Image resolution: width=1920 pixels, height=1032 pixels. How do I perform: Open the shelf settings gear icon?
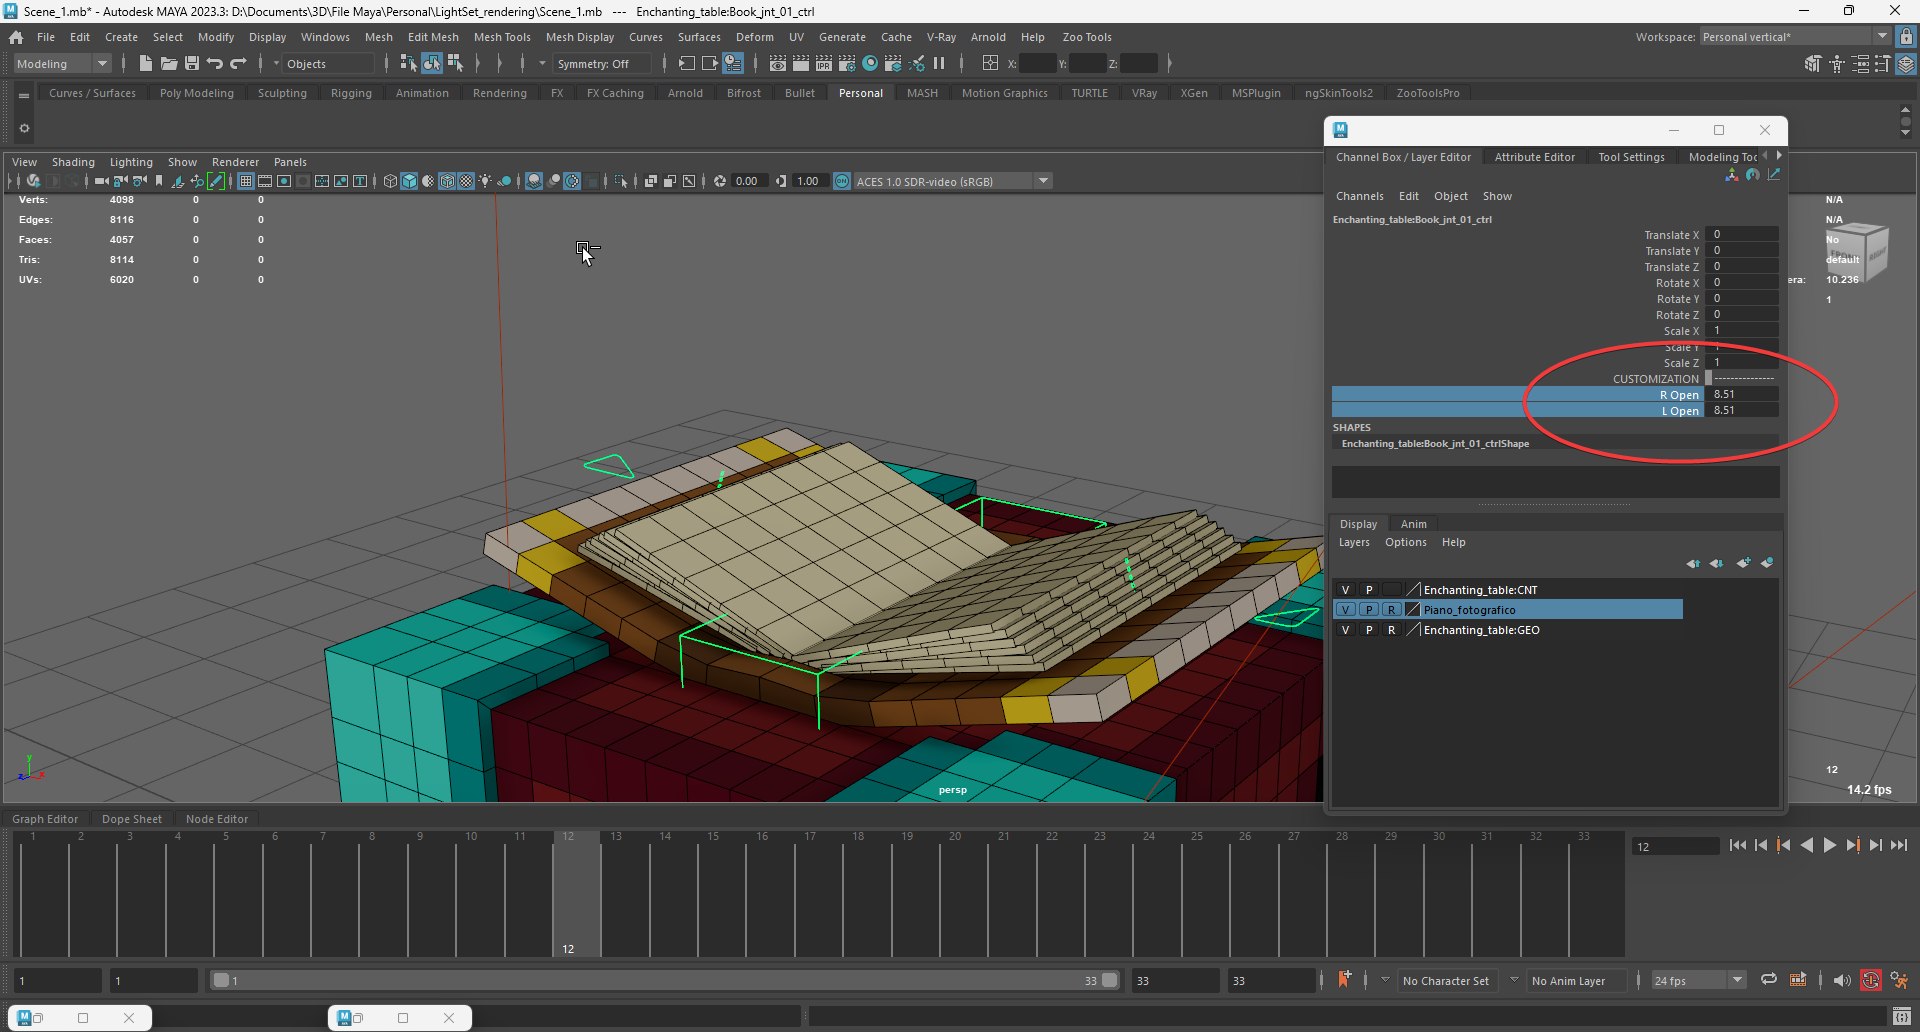click(24, 128)
